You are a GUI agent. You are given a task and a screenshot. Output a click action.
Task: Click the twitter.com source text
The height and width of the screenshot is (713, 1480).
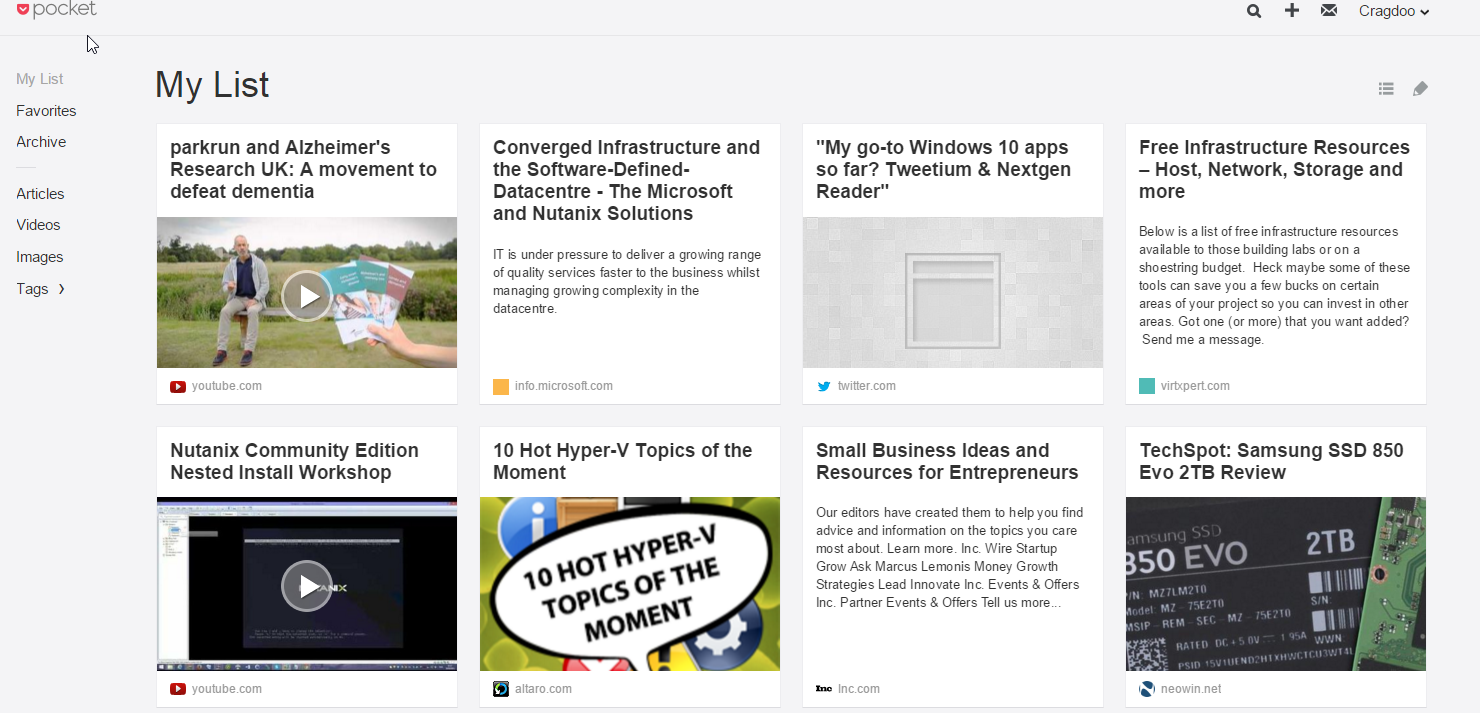click(867, 386)
